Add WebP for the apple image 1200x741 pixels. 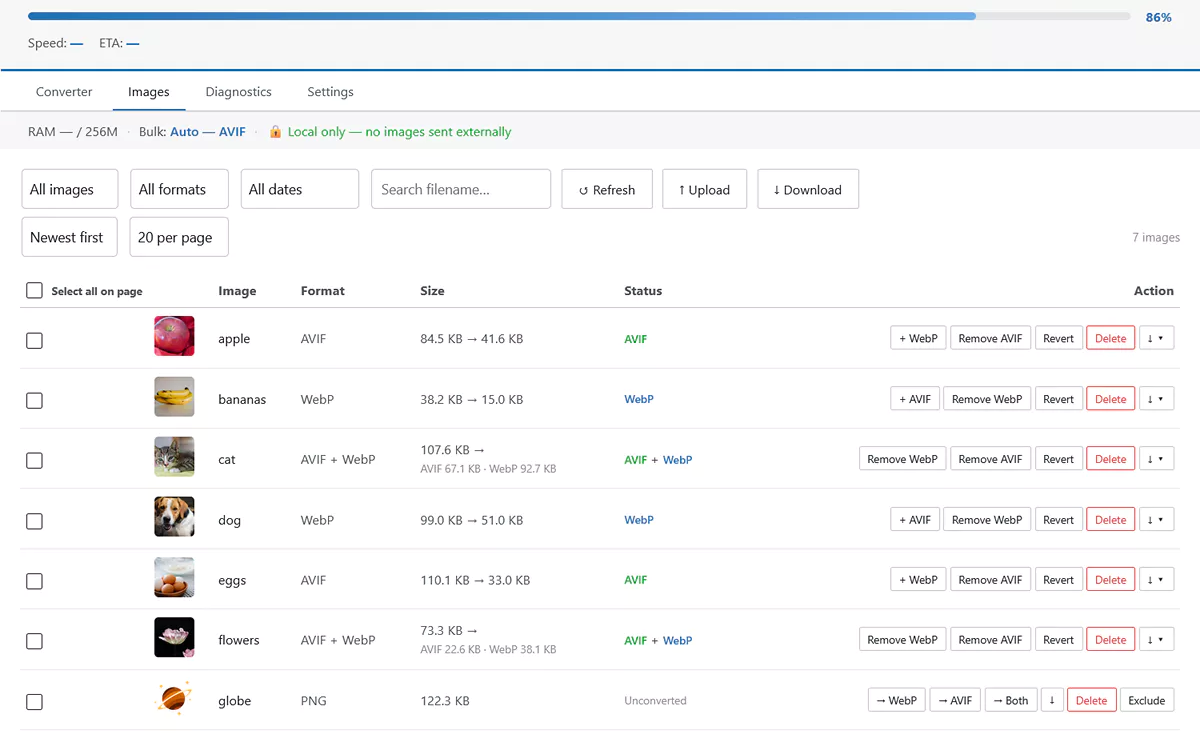pos(918,338)
